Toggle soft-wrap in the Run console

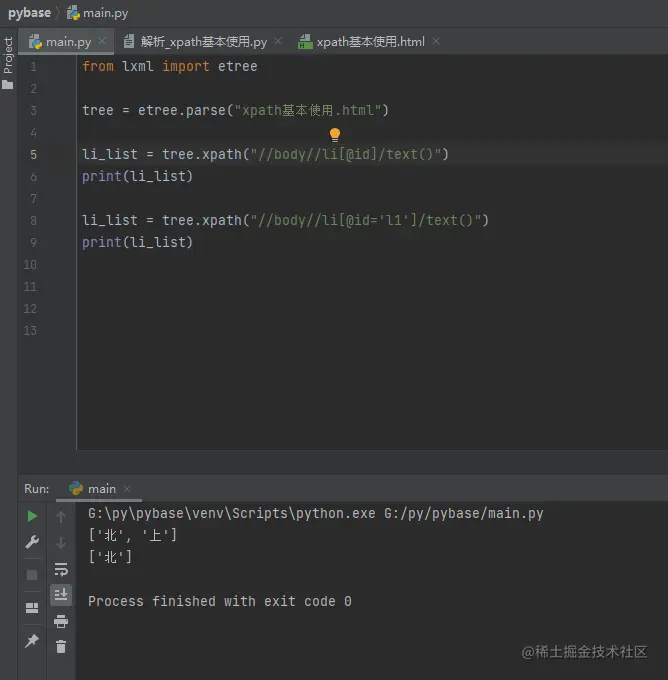click(x=61, y=569)
